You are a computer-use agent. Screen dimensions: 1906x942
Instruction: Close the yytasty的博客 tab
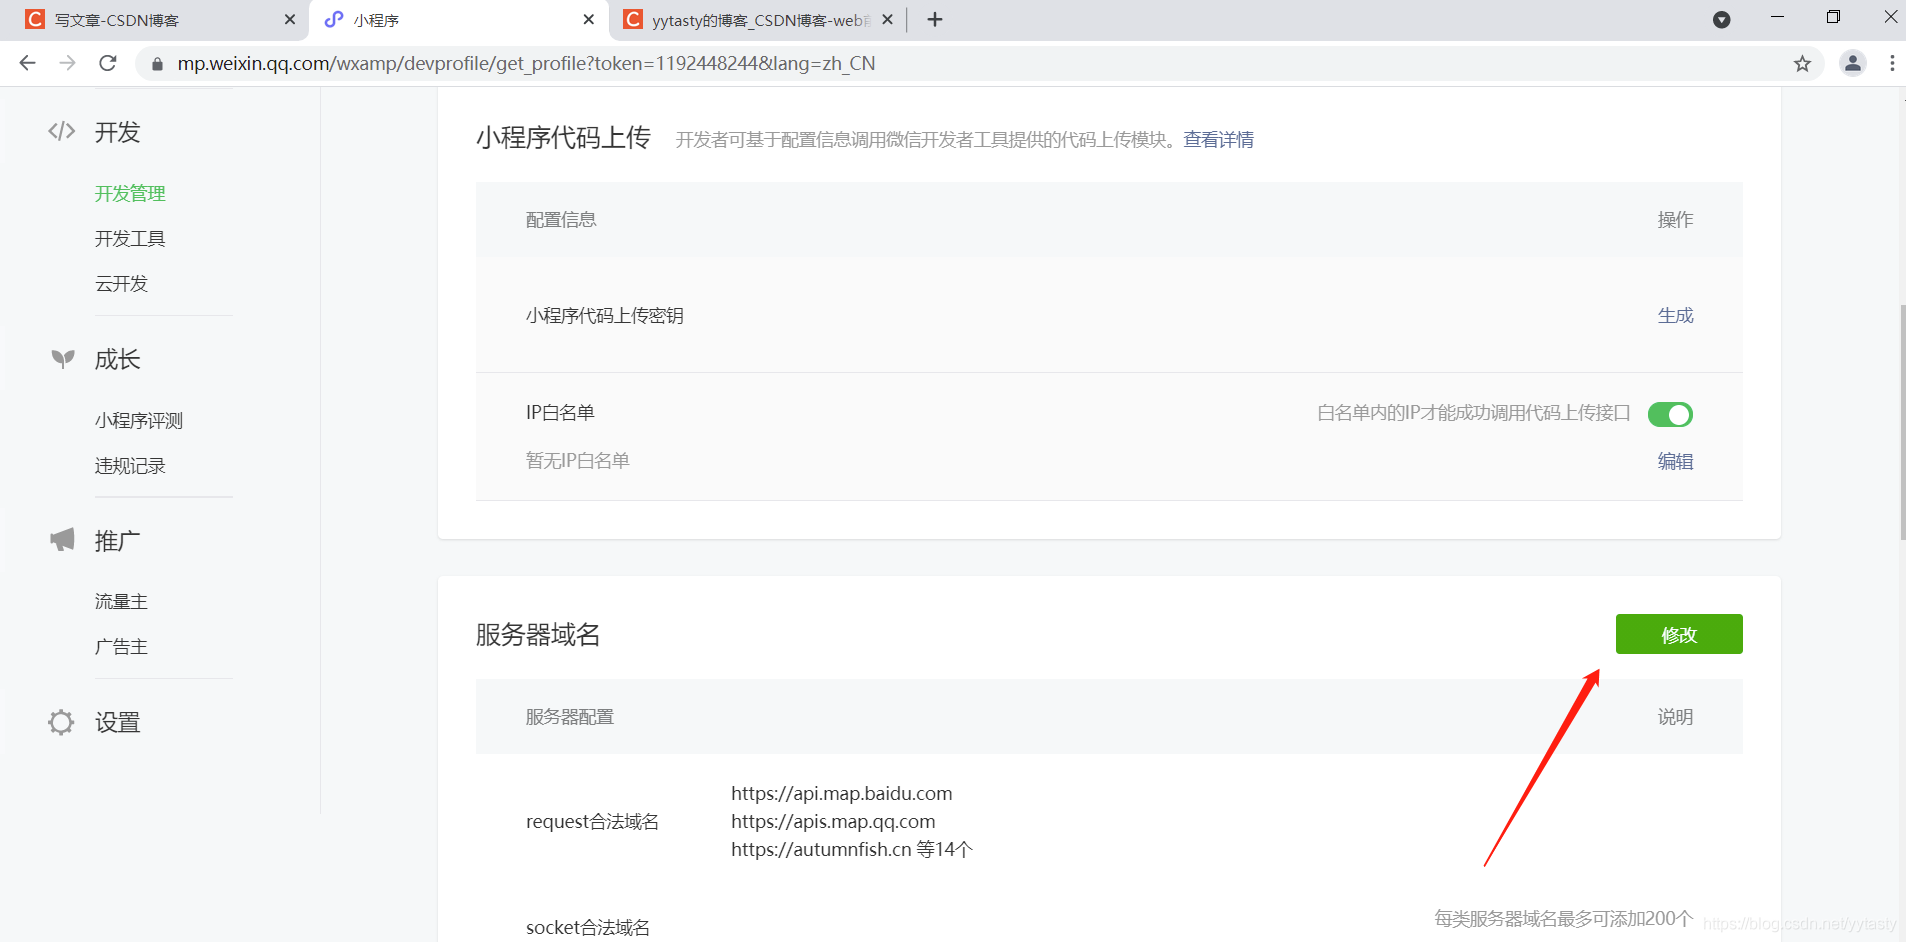pos(887,19)
